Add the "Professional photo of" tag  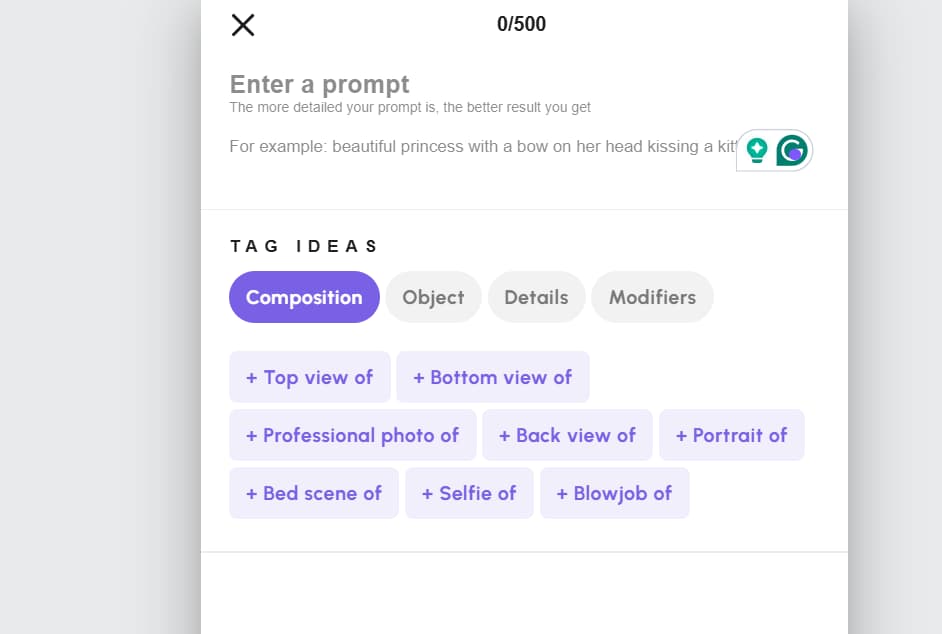[353, 435]
